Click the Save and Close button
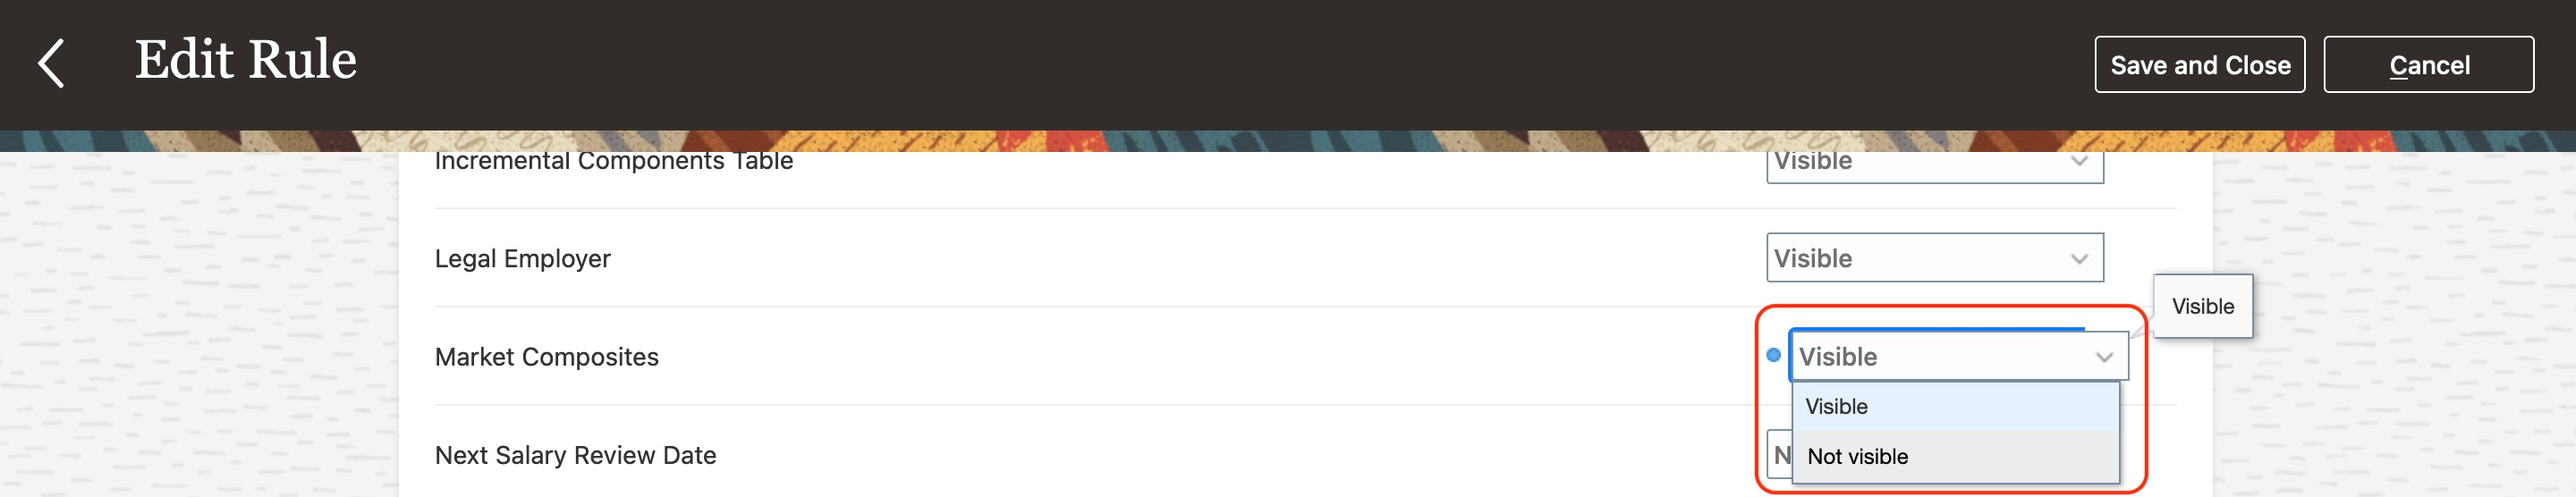The image size is (2576, 497). [2199, 65]
